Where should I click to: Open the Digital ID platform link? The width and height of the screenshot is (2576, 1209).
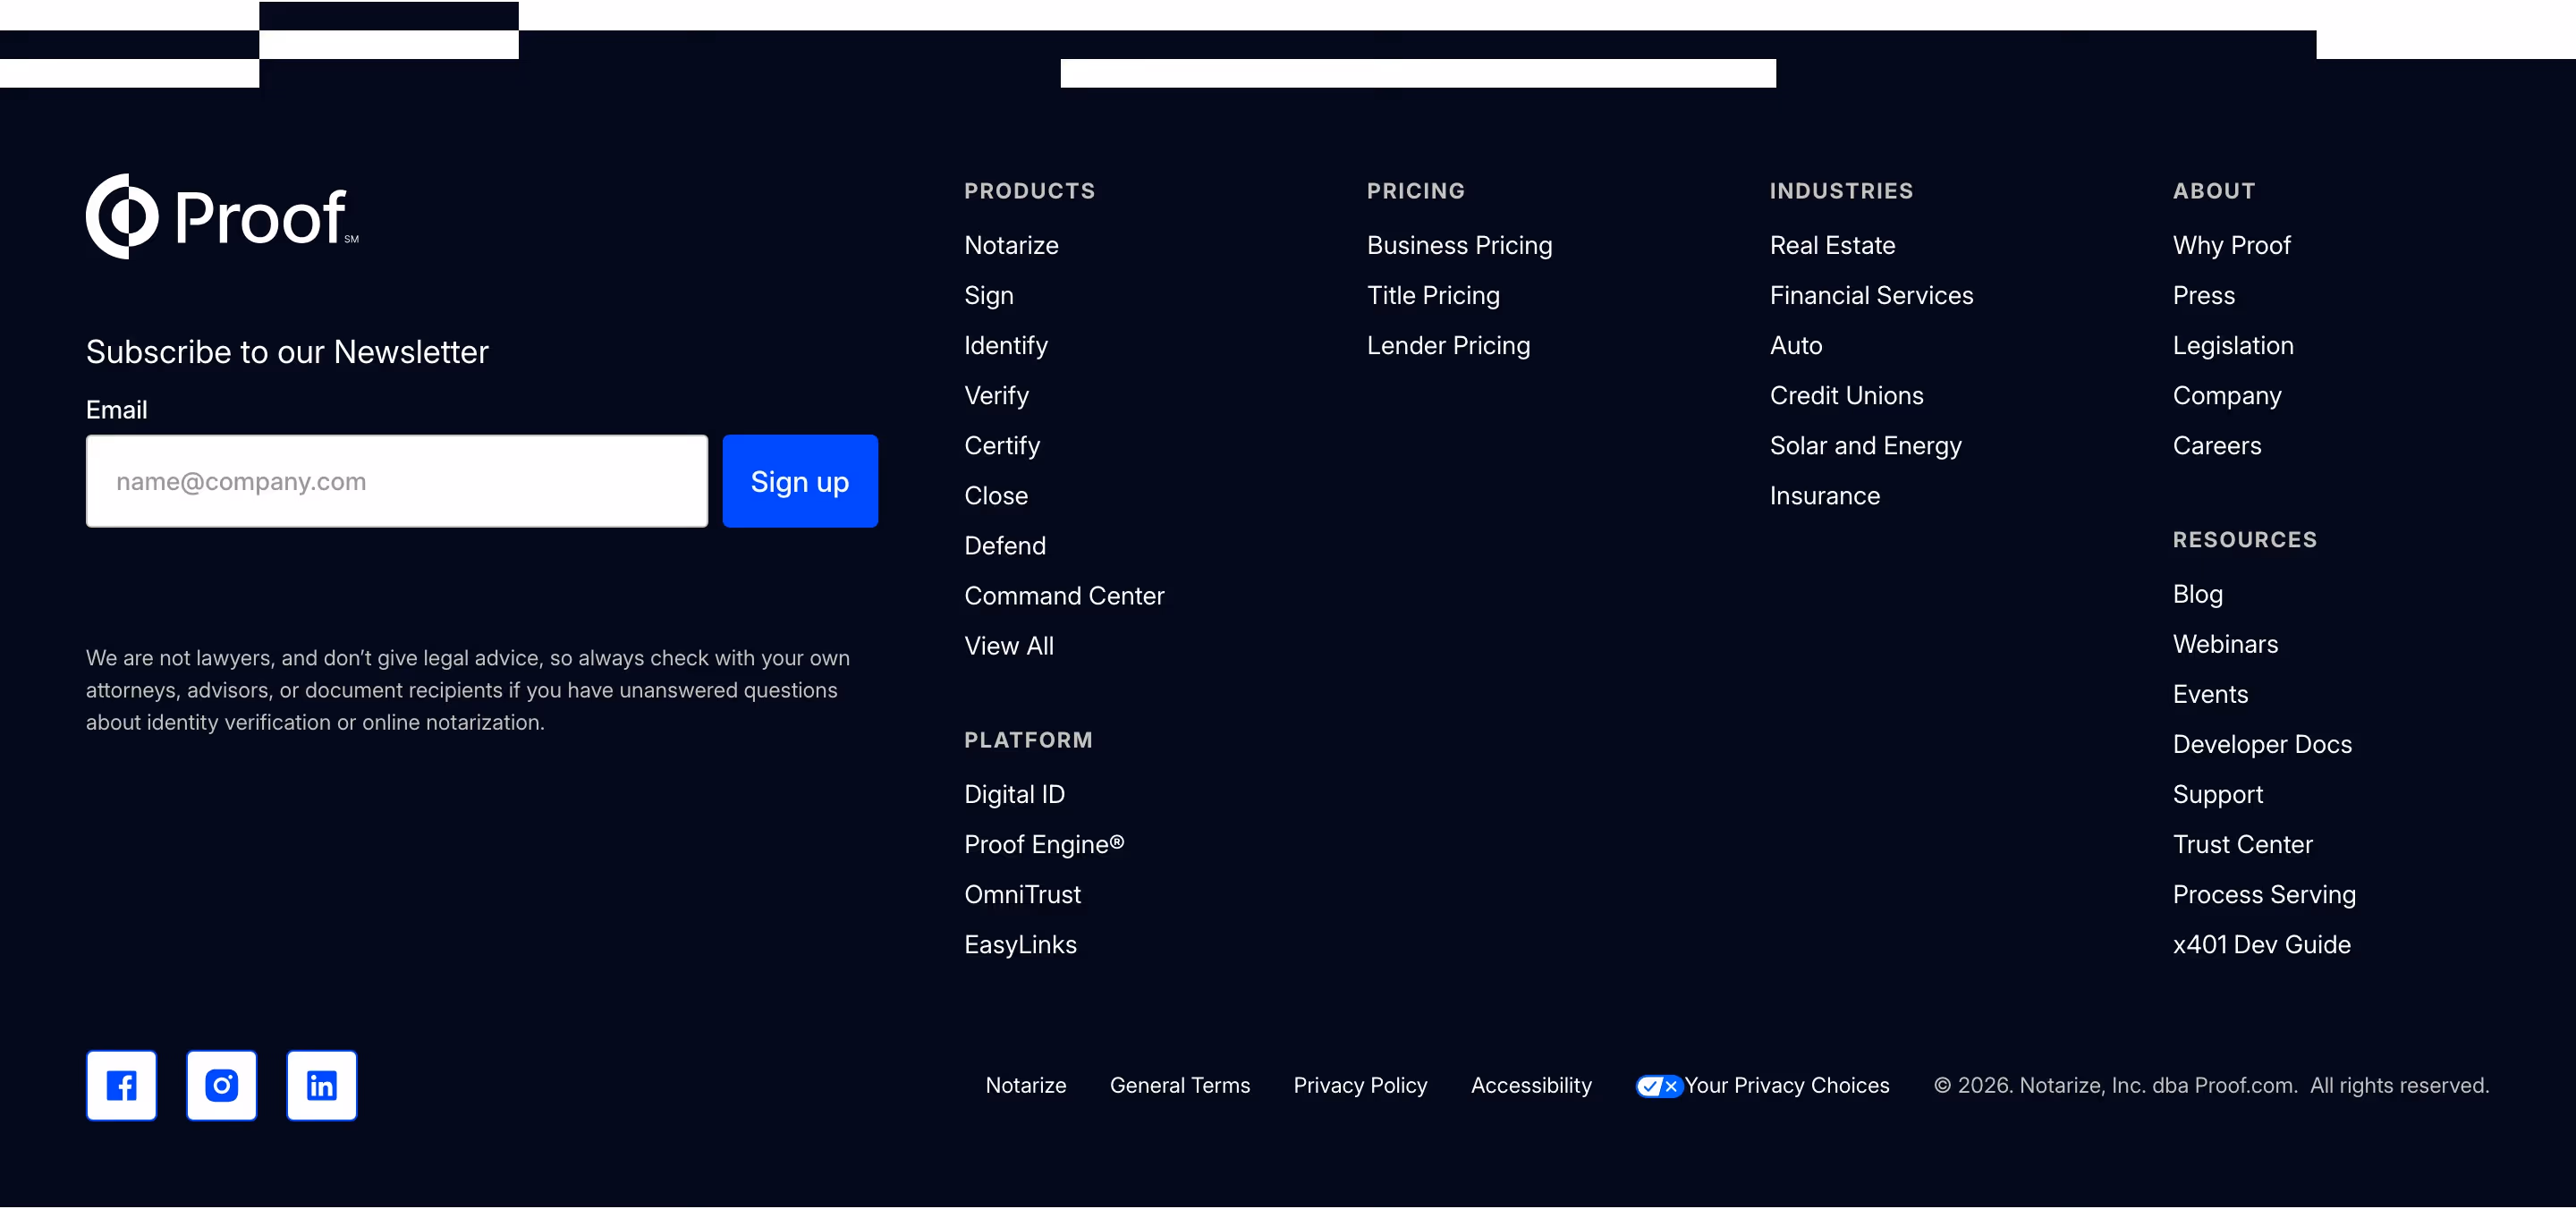tap(1014, 794)
